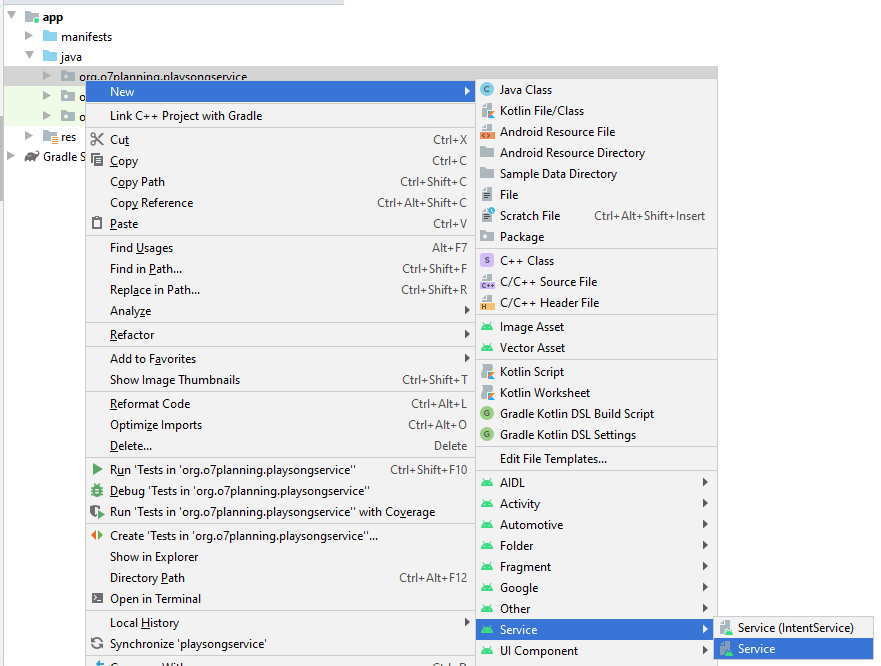Click the Image Asset android icon
The image size is (881, 666).
point(487,327)
